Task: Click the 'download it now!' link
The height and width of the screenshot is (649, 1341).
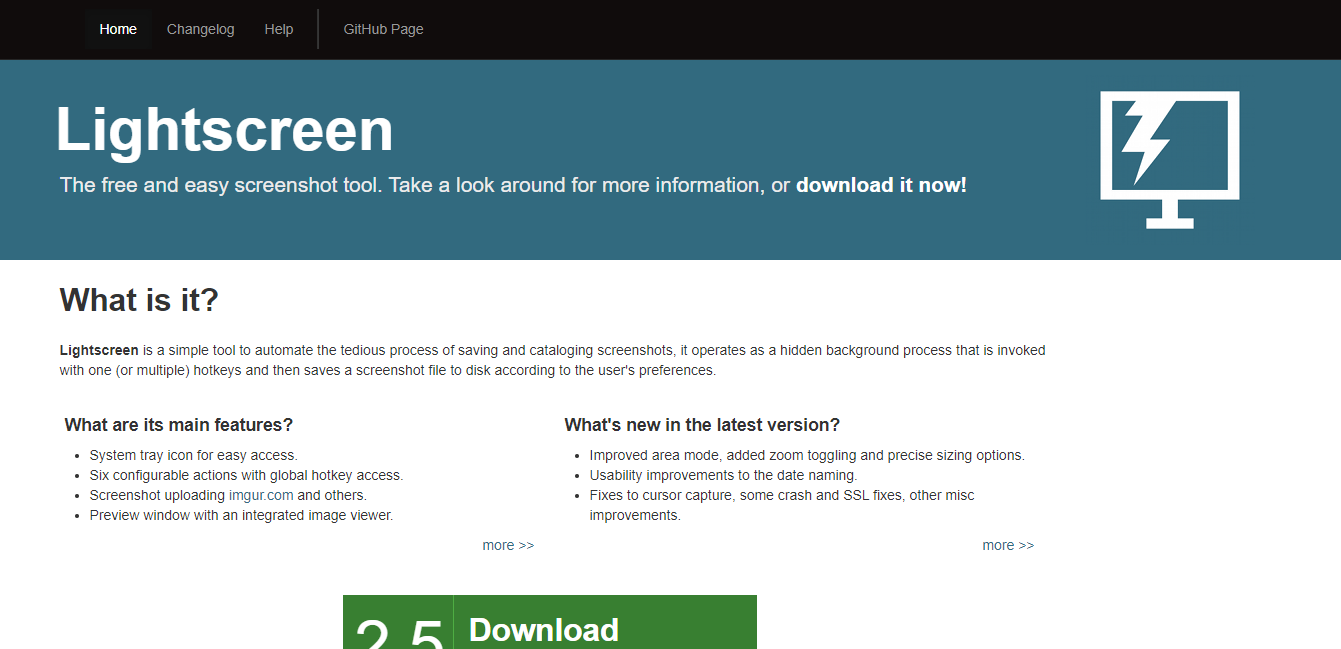Action: tap(881, 185)
